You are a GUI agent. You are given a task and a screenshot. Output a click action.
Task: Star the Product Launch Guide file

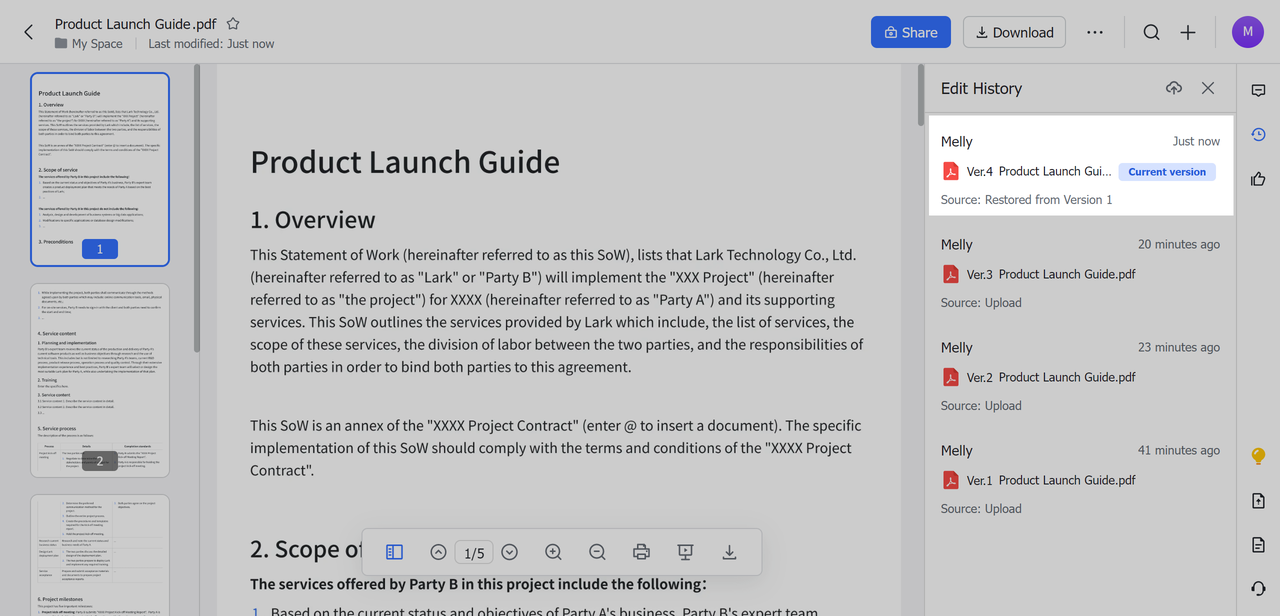click(x=233, y=23)
